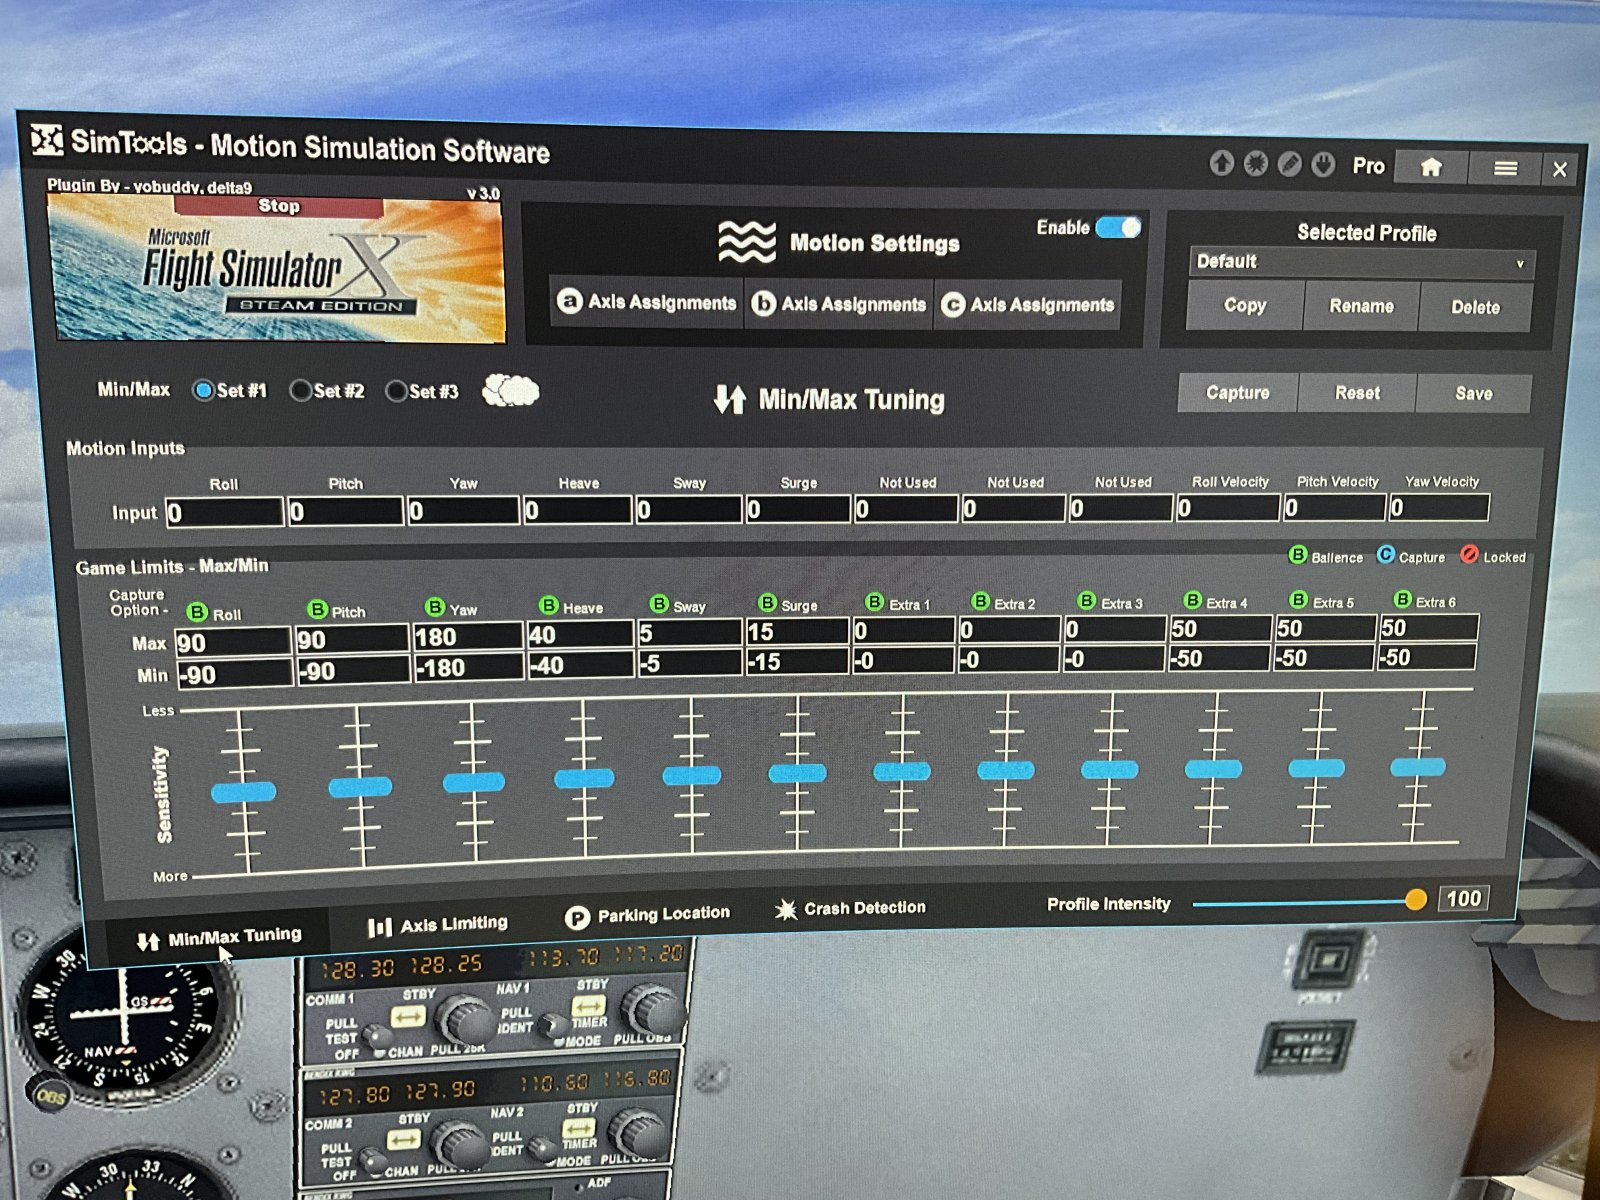Click the Extra 3 capture option B icon
Viewport: 1600px width, 1200px height.
(1086, 600)
